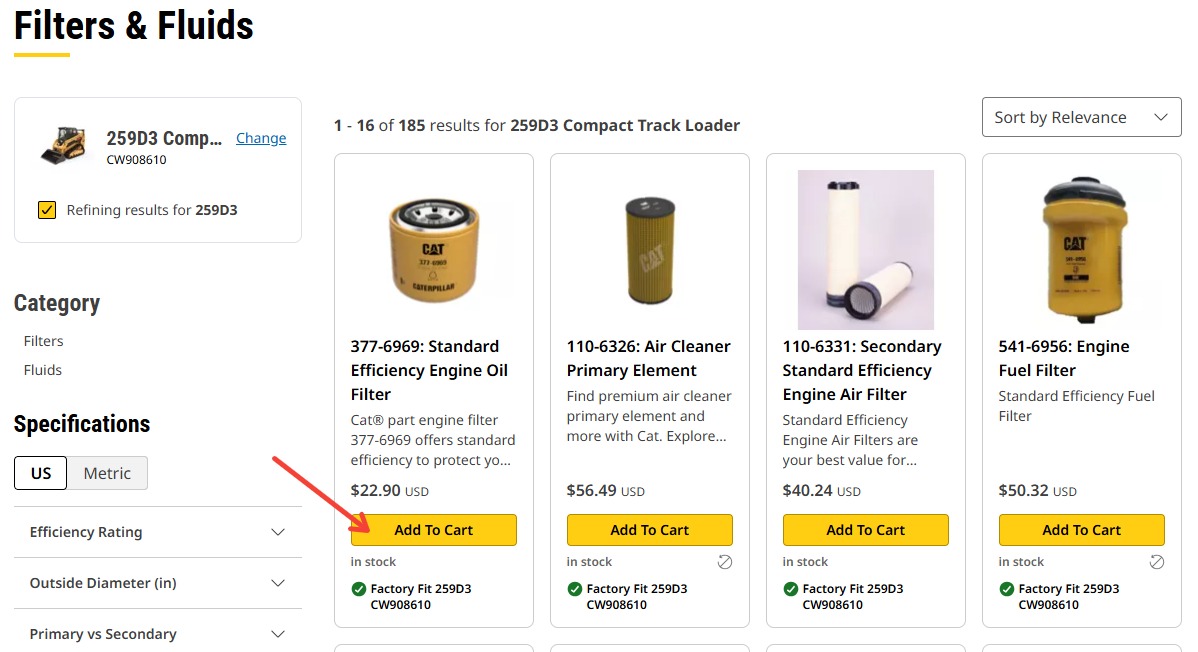Viewport: 1198px width, 652px height.
Task: Click the Change equipment link
Action: click(x=261, y=138)
